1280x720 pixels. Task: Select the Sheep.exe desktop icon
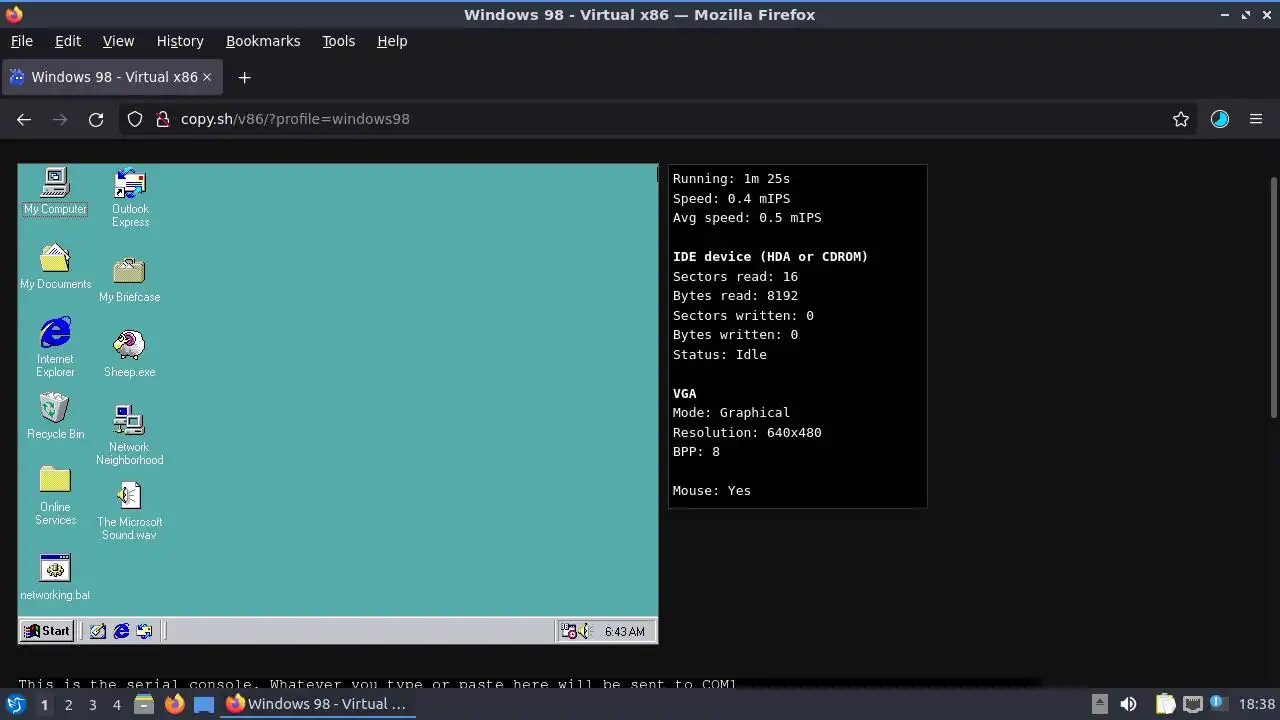pyautogui.click(x=129, y=354)
